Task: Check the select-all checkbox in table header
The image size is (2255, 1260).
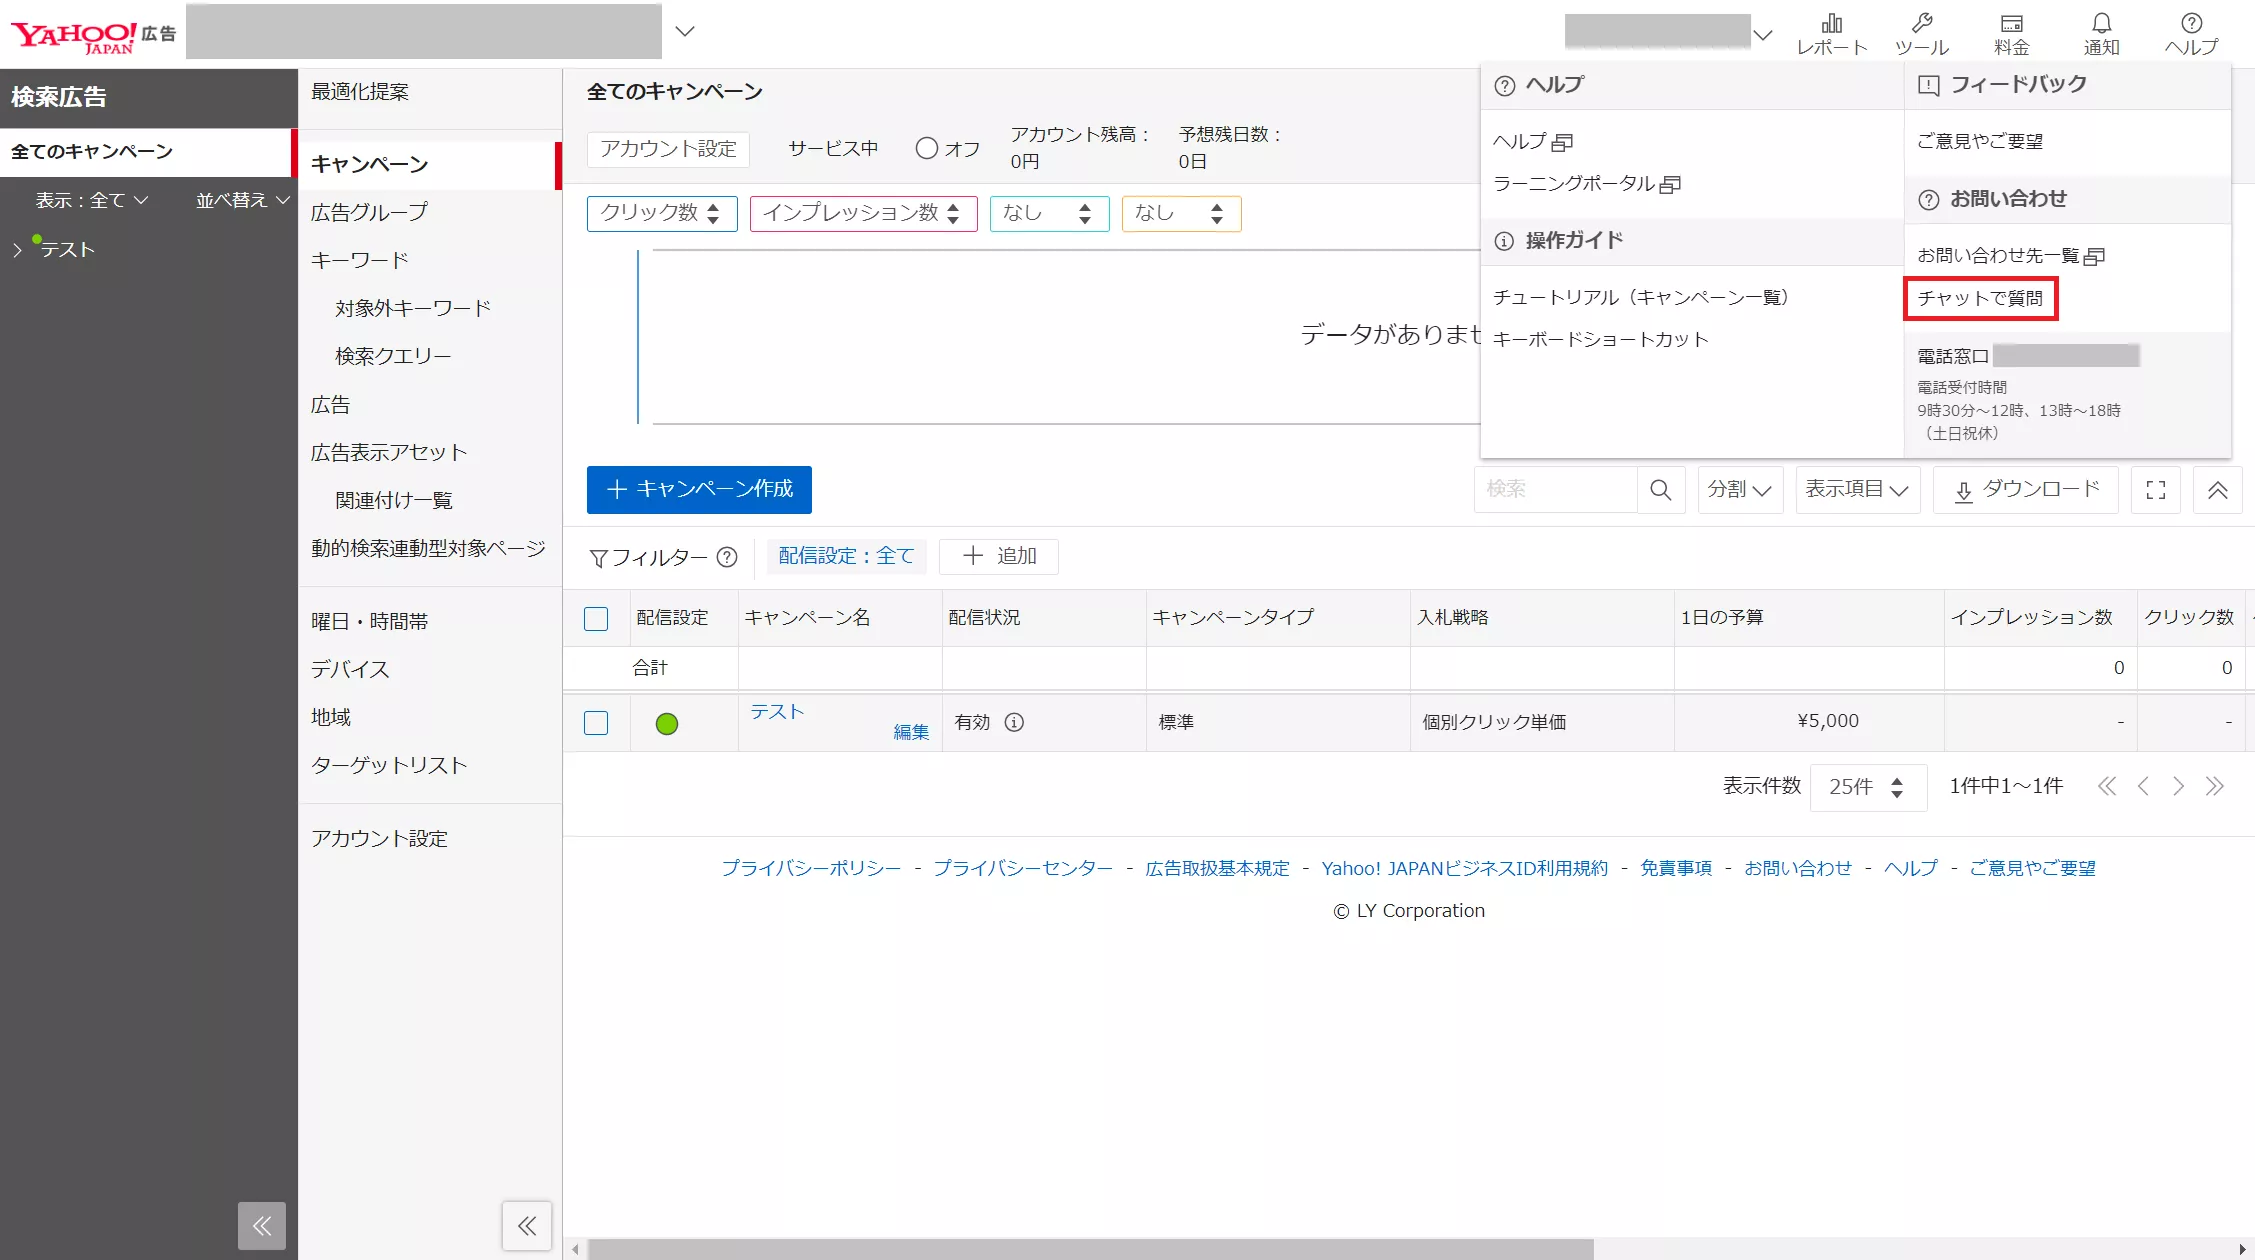Action: pos(596,619)
